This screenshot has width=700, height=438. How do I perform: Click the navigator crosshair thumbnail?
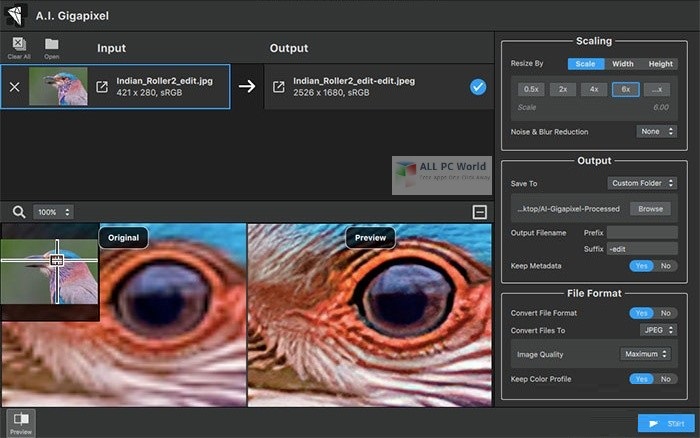pyautogui.click(x=50, y=271)
